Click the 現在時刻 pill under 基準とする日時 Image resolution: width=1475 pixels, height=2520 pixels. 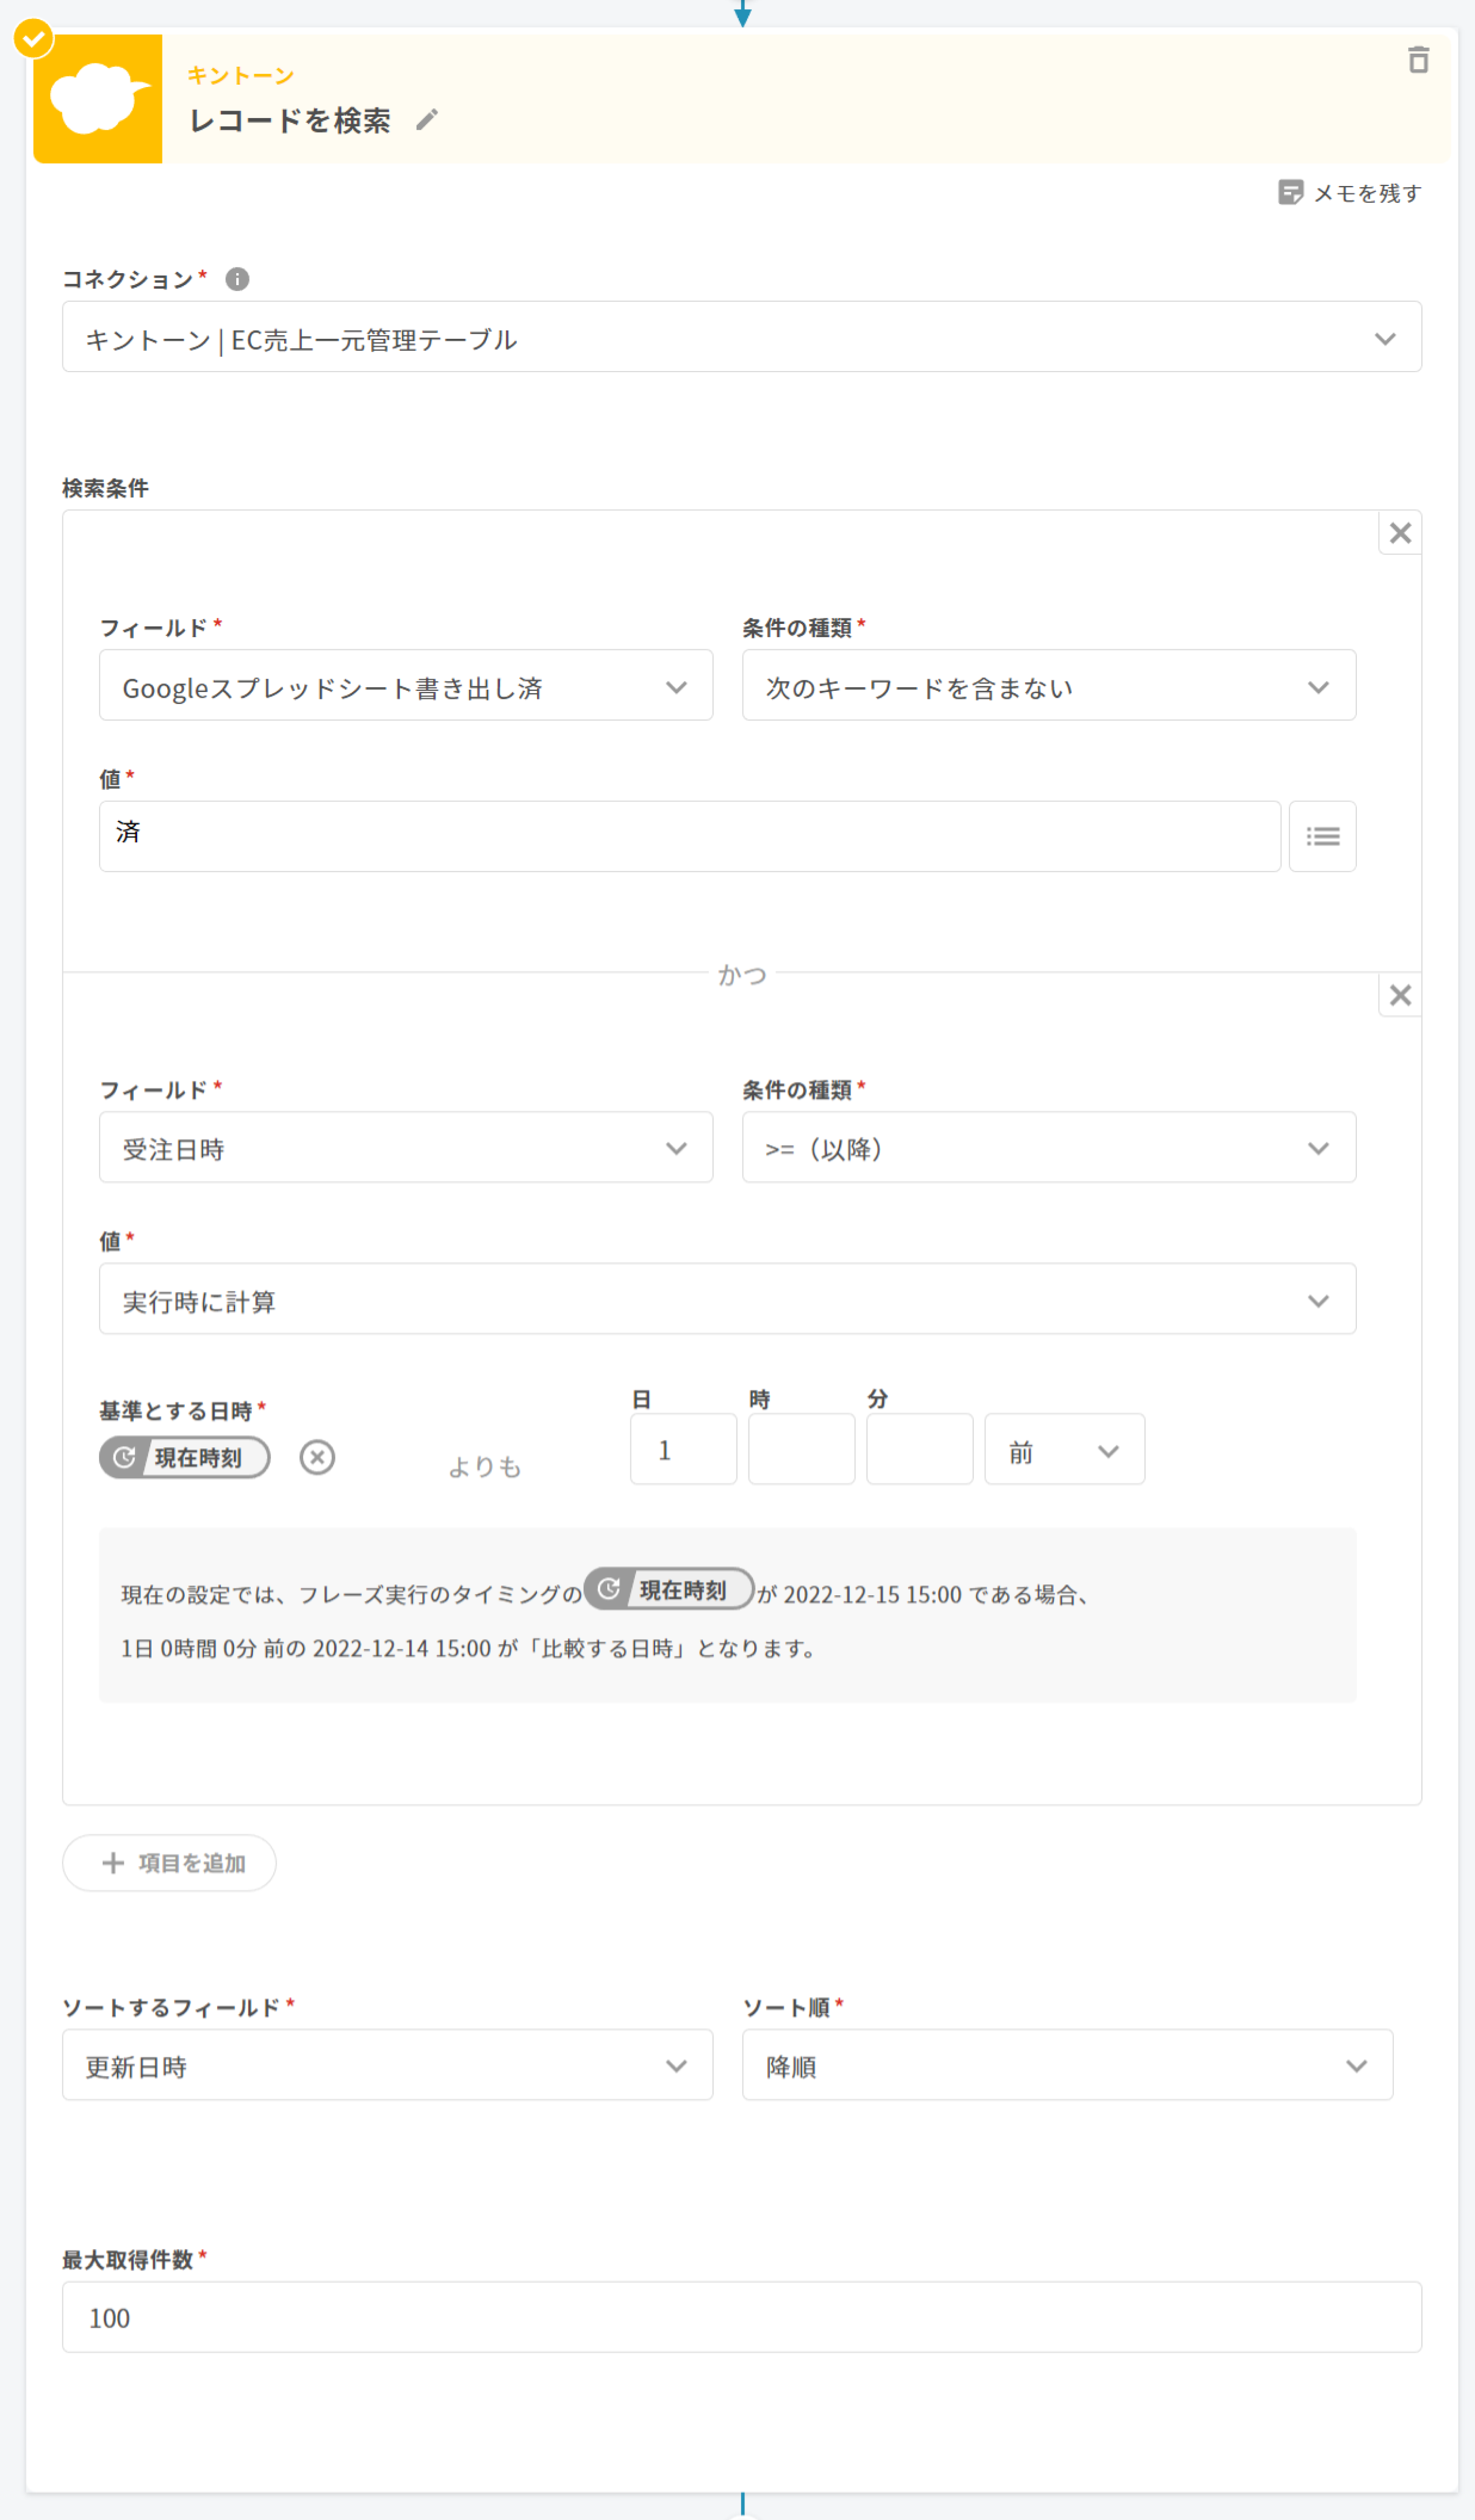tap(185, 1457)
